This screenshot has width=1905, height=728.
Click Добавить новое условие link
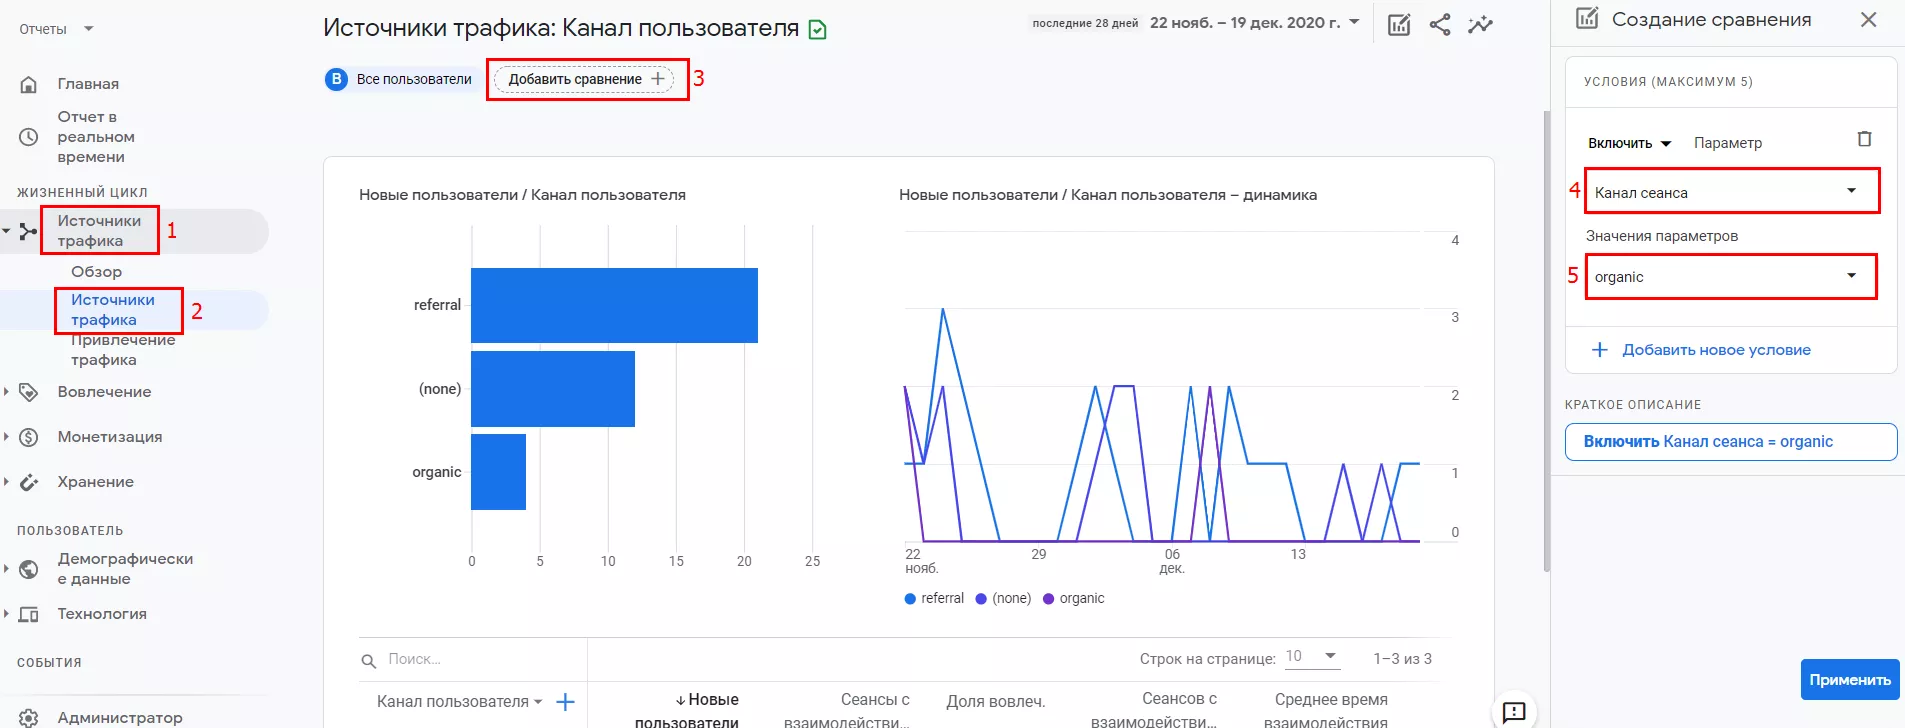pyautogui.click(x=1715, y=350)
